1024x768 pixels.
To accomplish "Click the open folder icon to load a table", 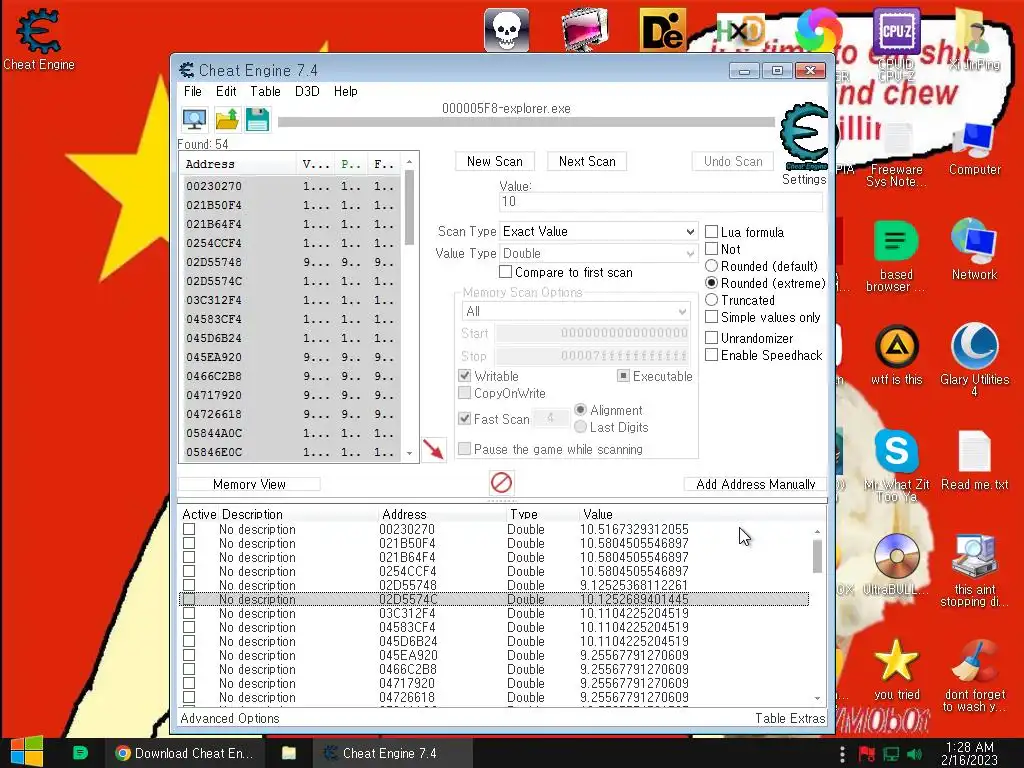I will click(227, 120).
